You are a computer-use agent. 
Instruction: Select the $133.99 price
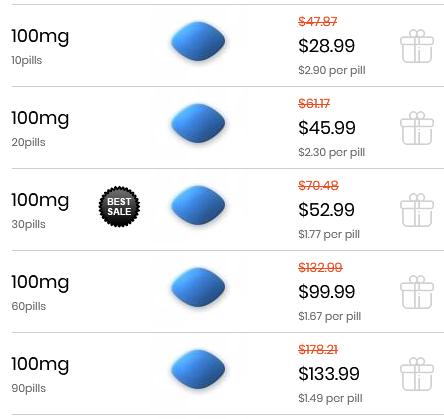click(x=329, y=374)
